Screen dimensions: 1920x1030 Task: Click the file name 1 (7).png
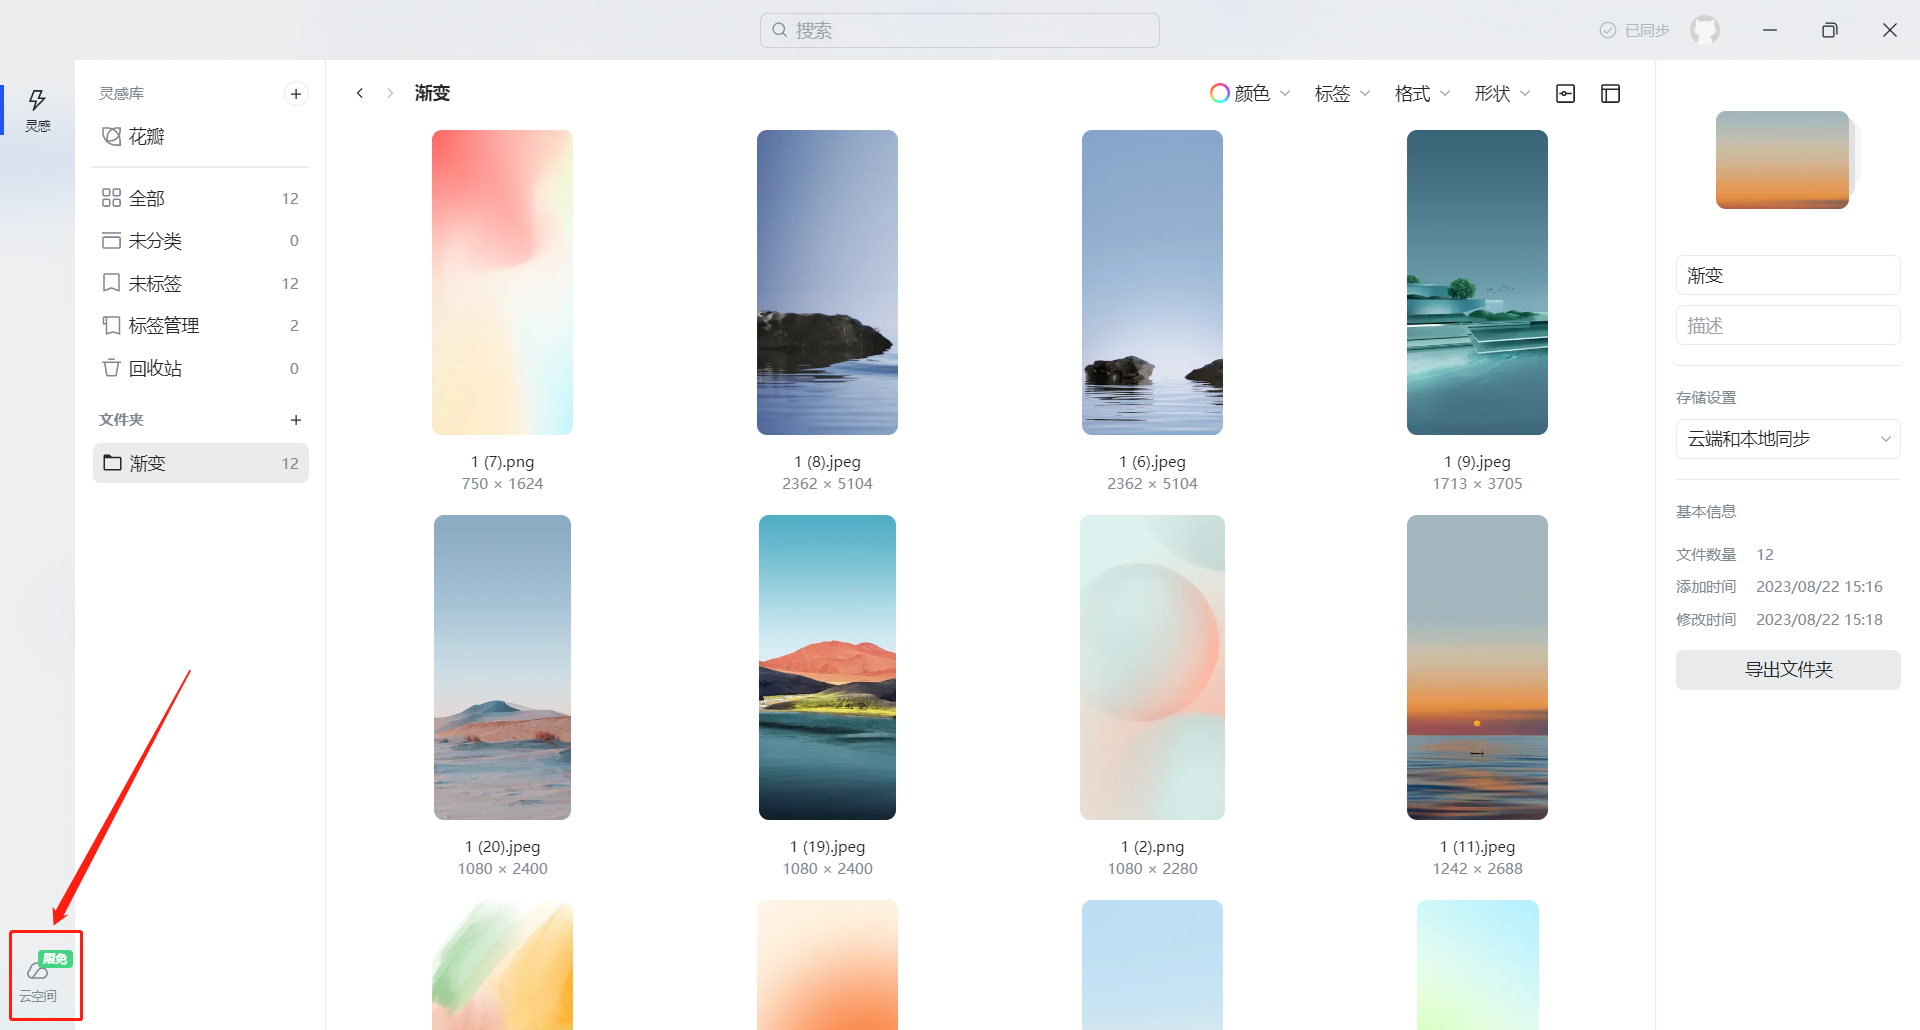point(503,462)
